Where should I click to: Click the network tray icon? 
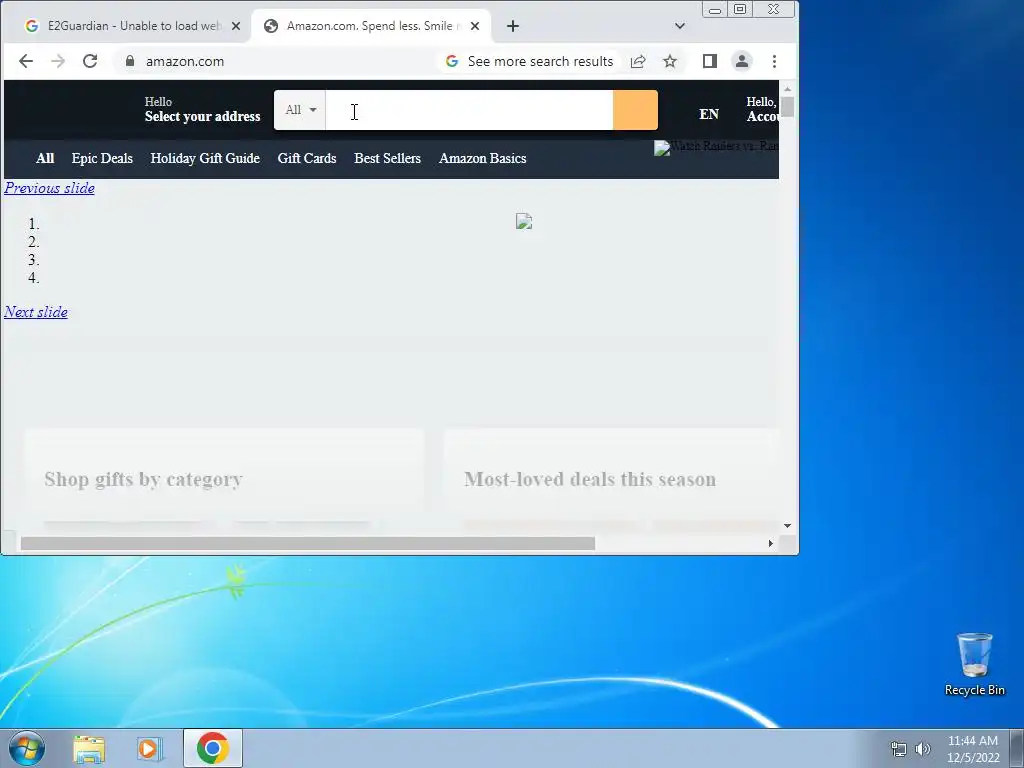click(899, 749)
